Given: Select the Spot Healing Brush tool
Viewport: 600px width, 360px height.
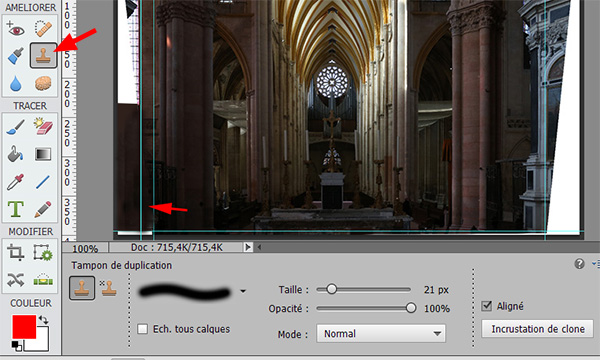Looking at the screenshot, I should coord(43,29).
